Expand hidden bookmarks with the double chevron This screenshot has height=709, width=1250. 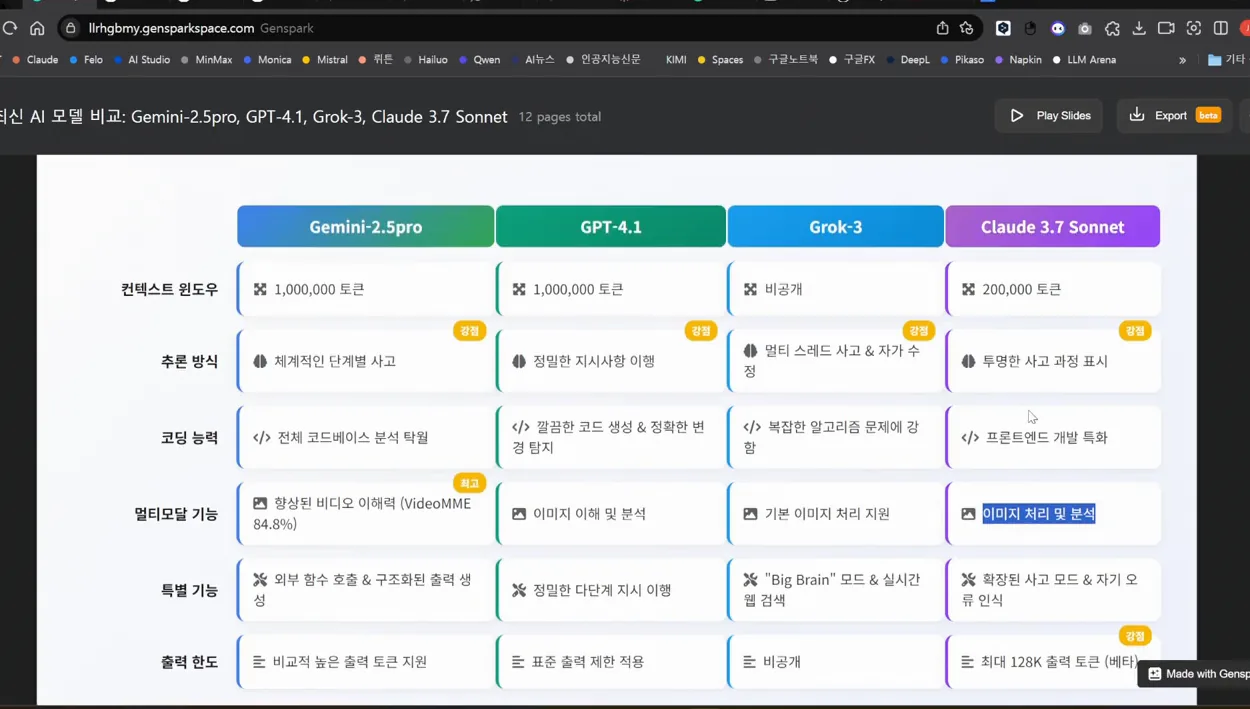coord(1182,60)
